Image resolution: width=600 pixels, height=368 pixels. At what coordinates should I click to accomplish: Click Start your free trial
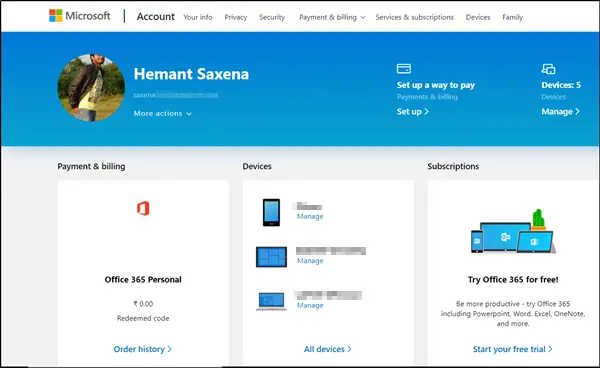[513, 349]
